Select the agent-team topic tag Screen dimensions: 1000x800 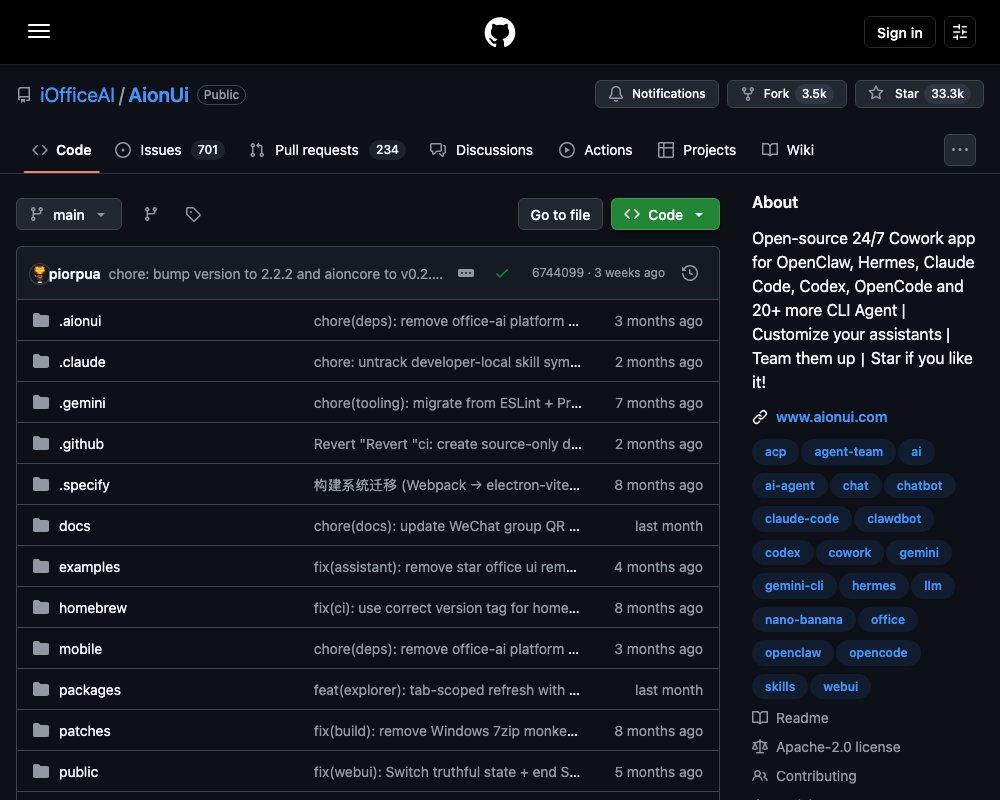tap(848, 452)
